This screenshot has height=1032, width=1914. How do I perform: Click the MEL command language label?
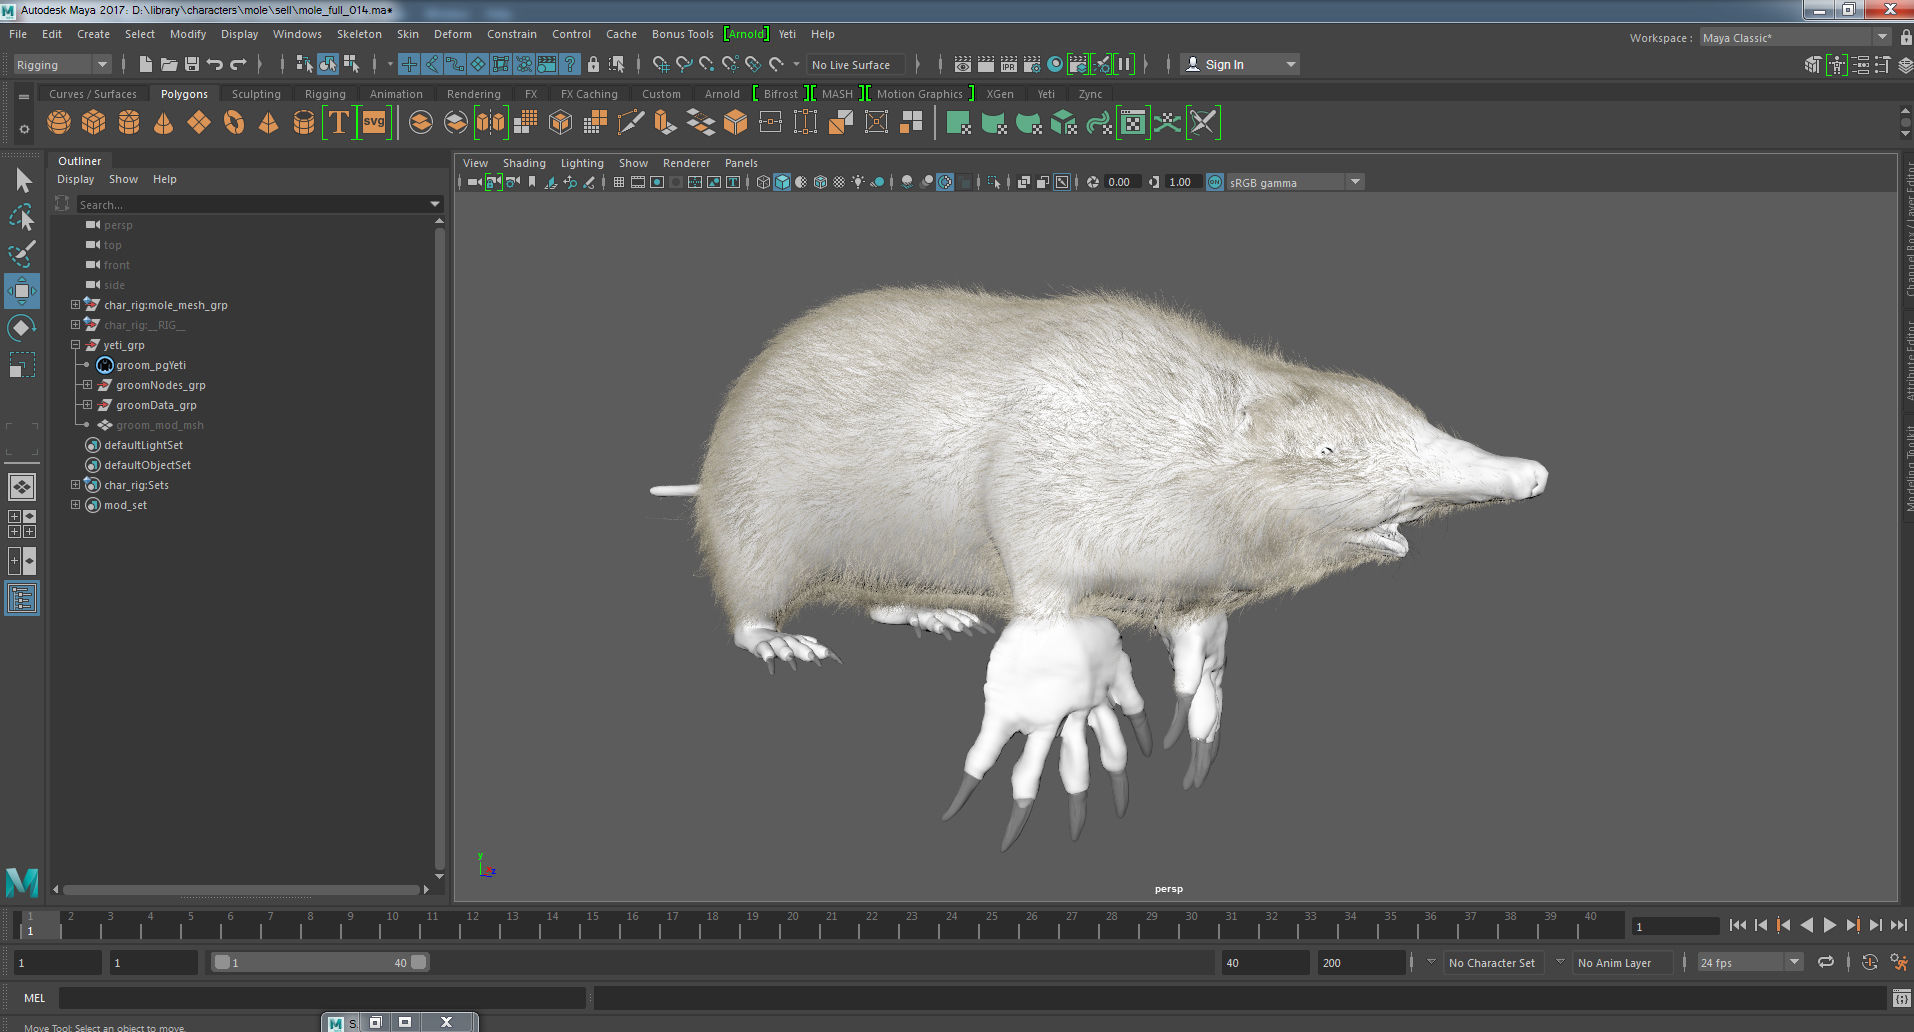point(35,998)
